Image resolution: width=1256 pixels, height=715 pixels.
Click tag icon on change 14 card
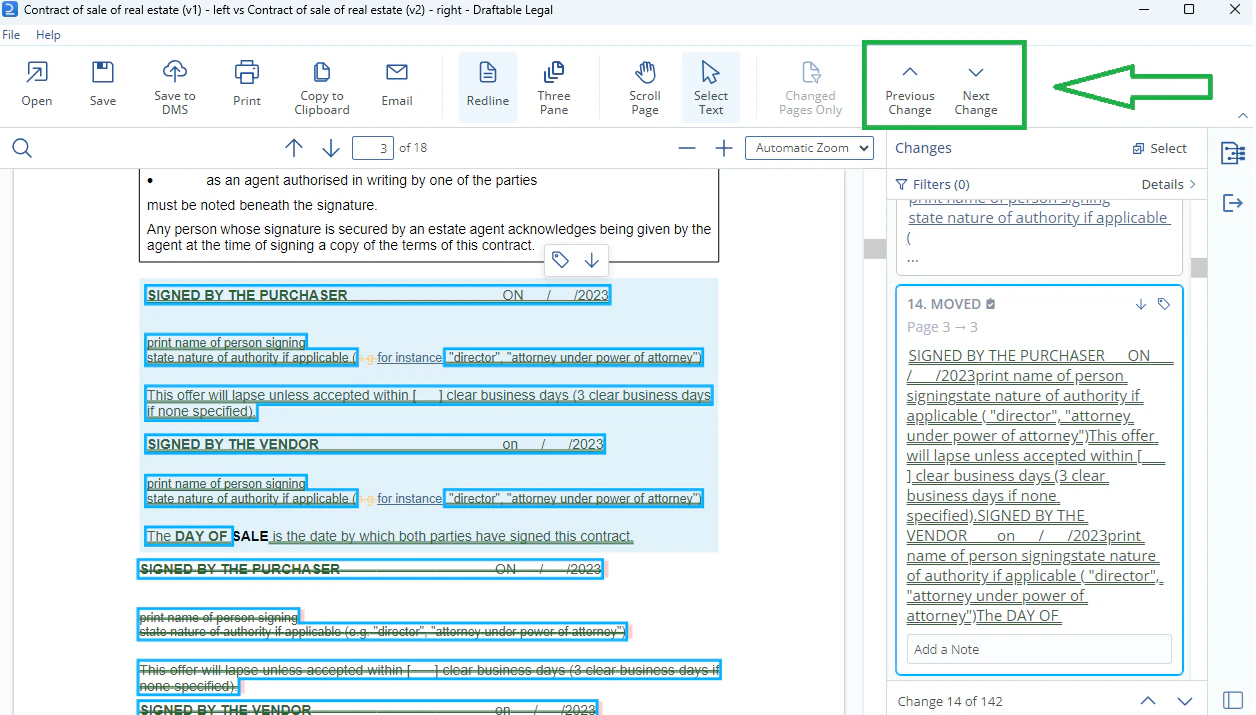coord(1164,304)
